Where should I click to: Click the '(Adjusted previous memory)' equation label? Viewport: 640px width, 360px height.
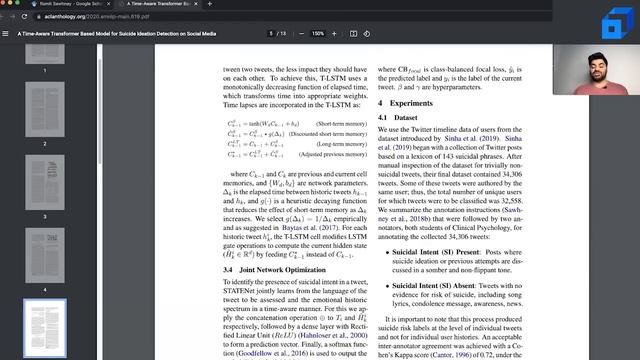pos(333,154)
